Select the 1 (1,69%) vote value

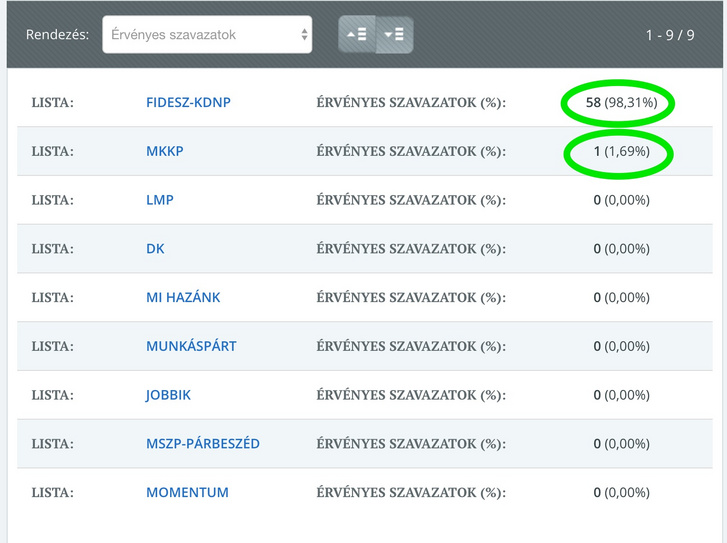[x=621, y=151]
